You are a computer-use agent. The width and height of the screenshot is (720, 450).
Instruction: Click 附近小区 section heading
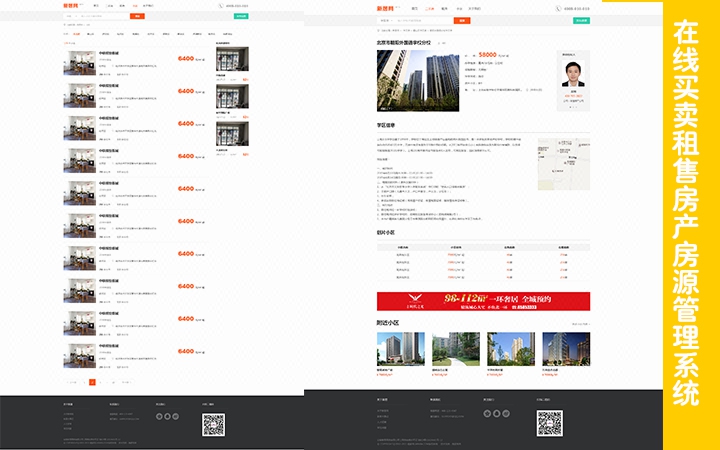tap(388, 323)
